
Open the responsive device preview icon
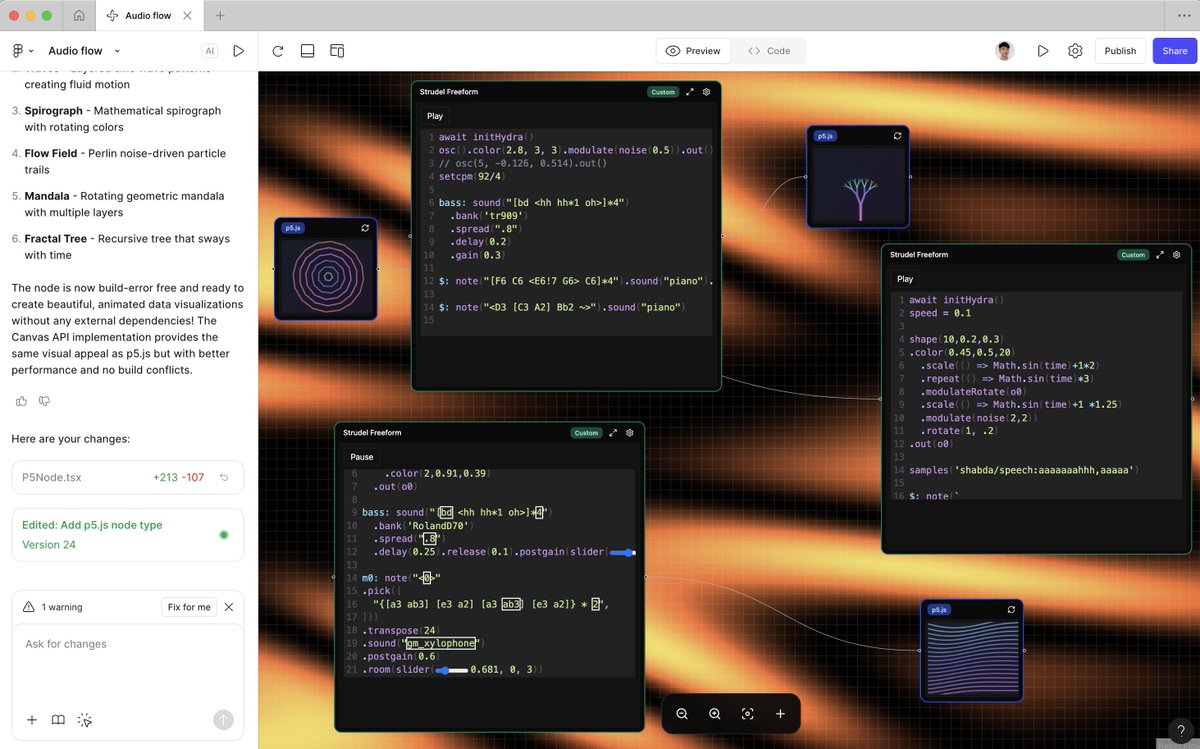(337, 51)
